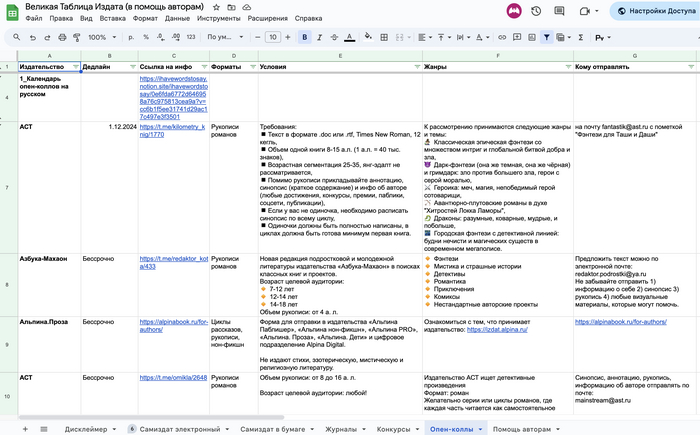Open vertical align dropdown
The image size is (700, 435).
pyautogui.click(x=444, y=38)
